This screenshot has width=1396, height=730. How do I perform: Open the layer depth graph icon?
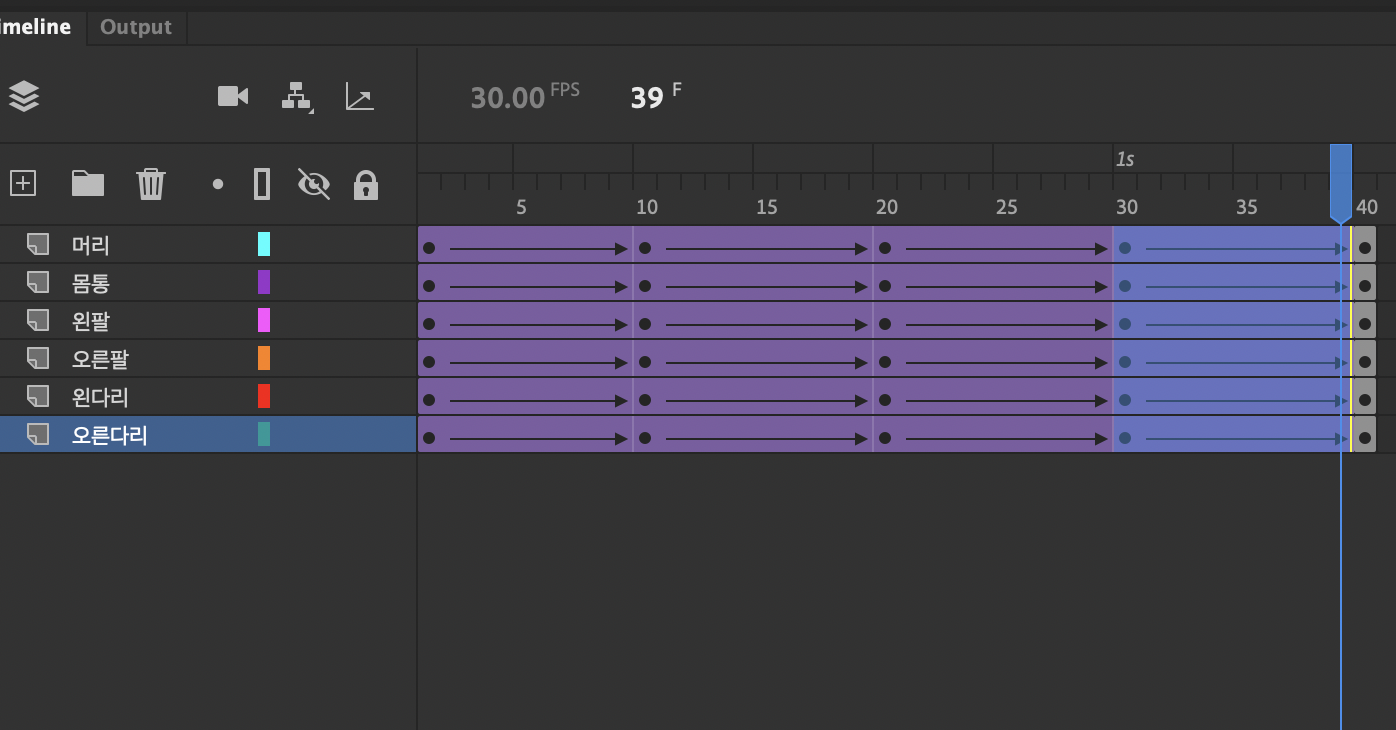360,96
